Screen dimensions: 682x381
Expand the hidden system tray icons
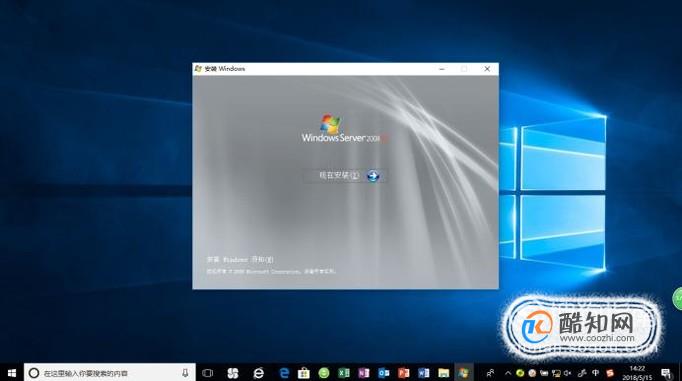pos(508,373)
